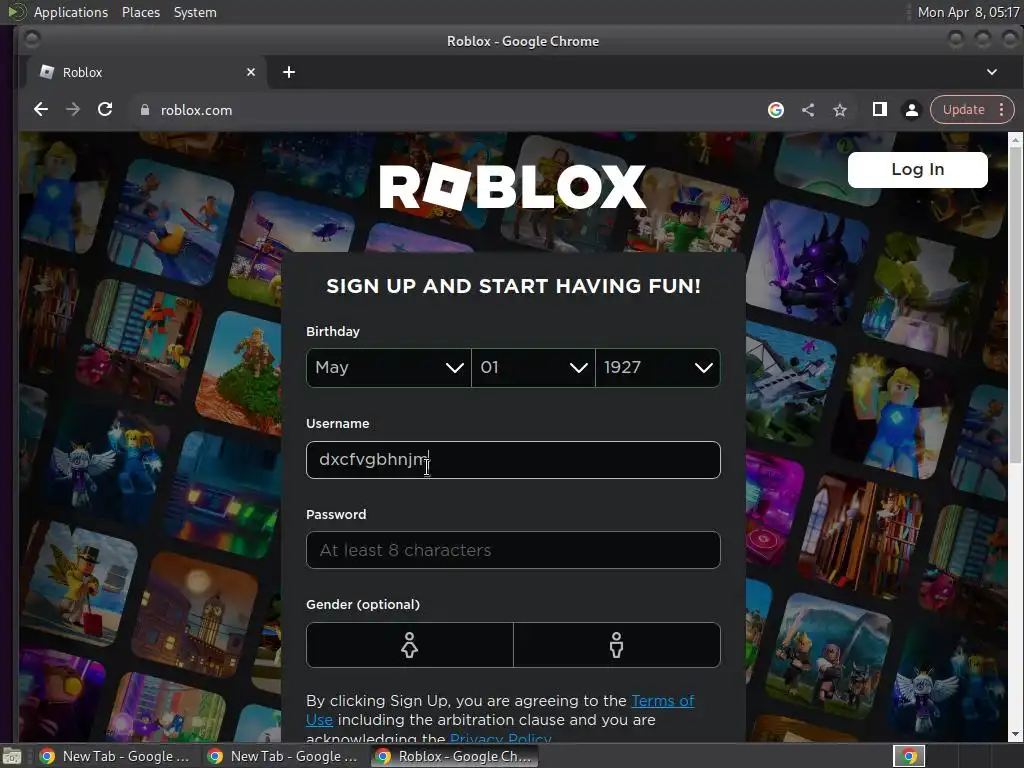
Task: Reload the Roblox page
Action: 105,110
